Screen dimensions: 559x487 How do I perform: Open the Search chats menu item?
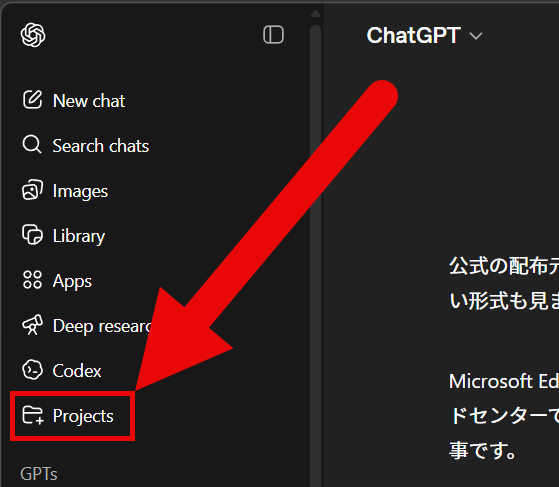(x=101, y=146)
